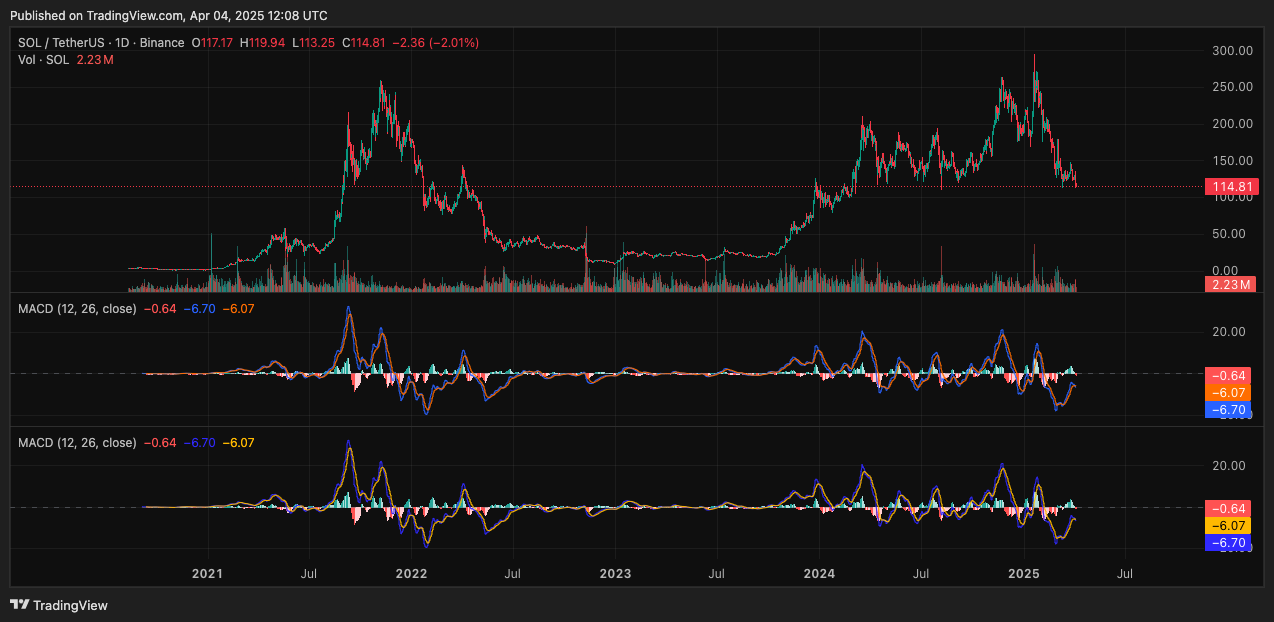1274x622 pixels.
Task: Click the 300.00 label on the price axis
Action: 1232,50
